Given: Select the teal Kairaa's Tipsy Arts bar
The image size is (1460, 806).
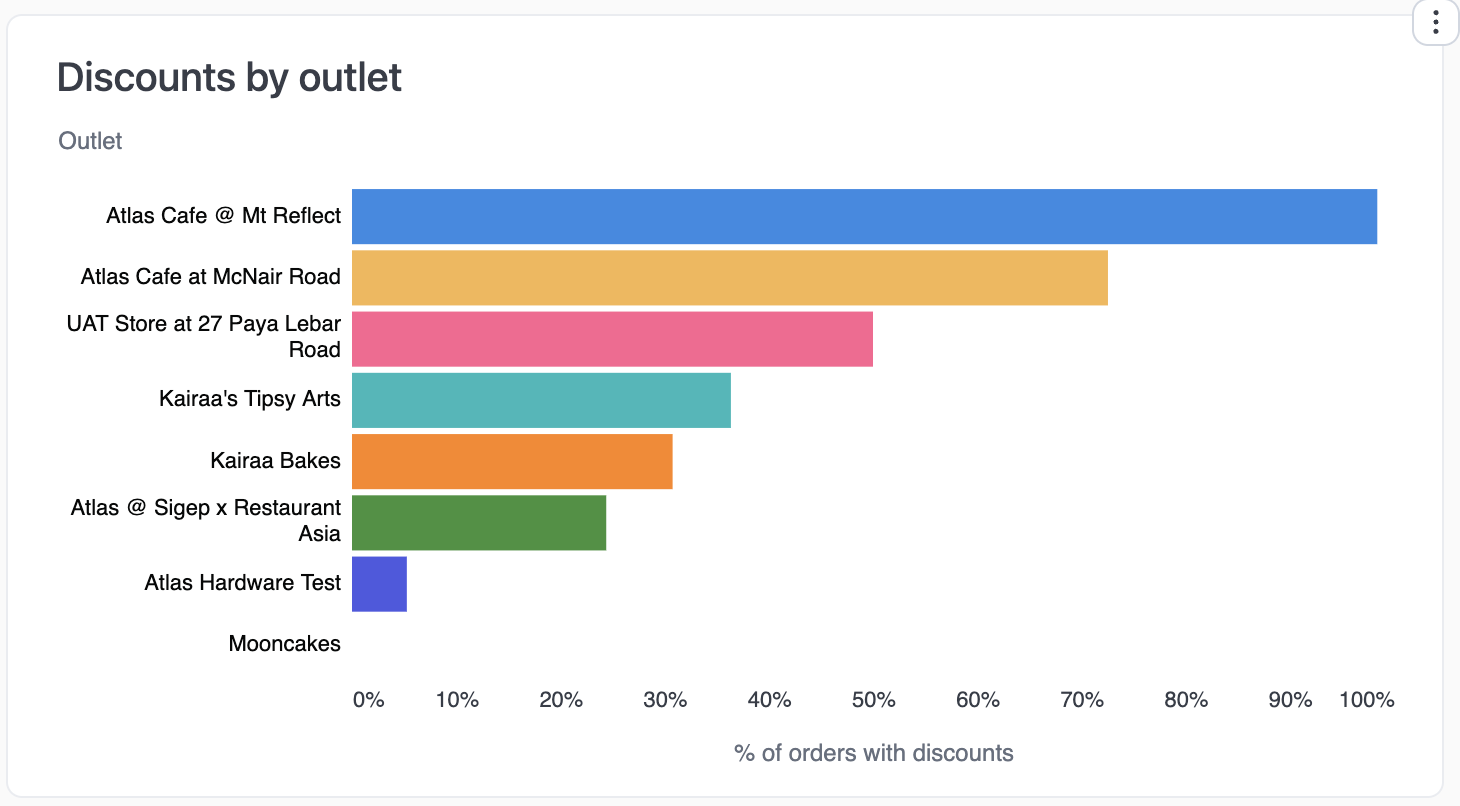Looking at the screenshot, I should pos(540,400).
